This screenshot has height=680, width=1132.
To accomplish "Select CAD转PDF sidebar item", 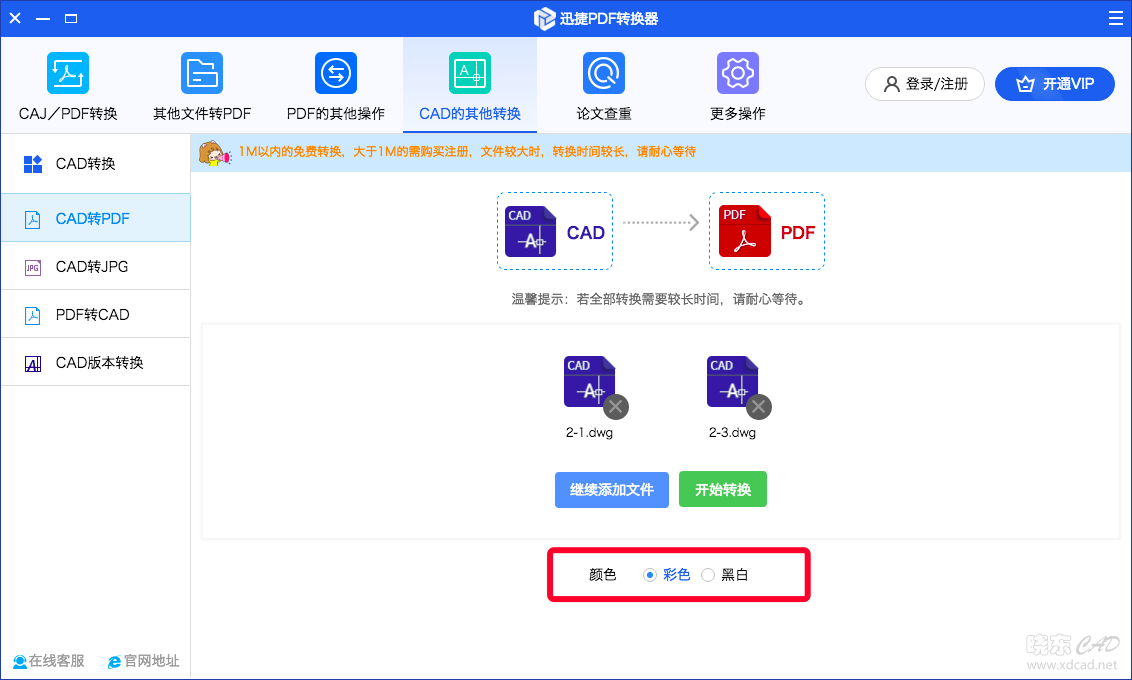I will point(95,218).
